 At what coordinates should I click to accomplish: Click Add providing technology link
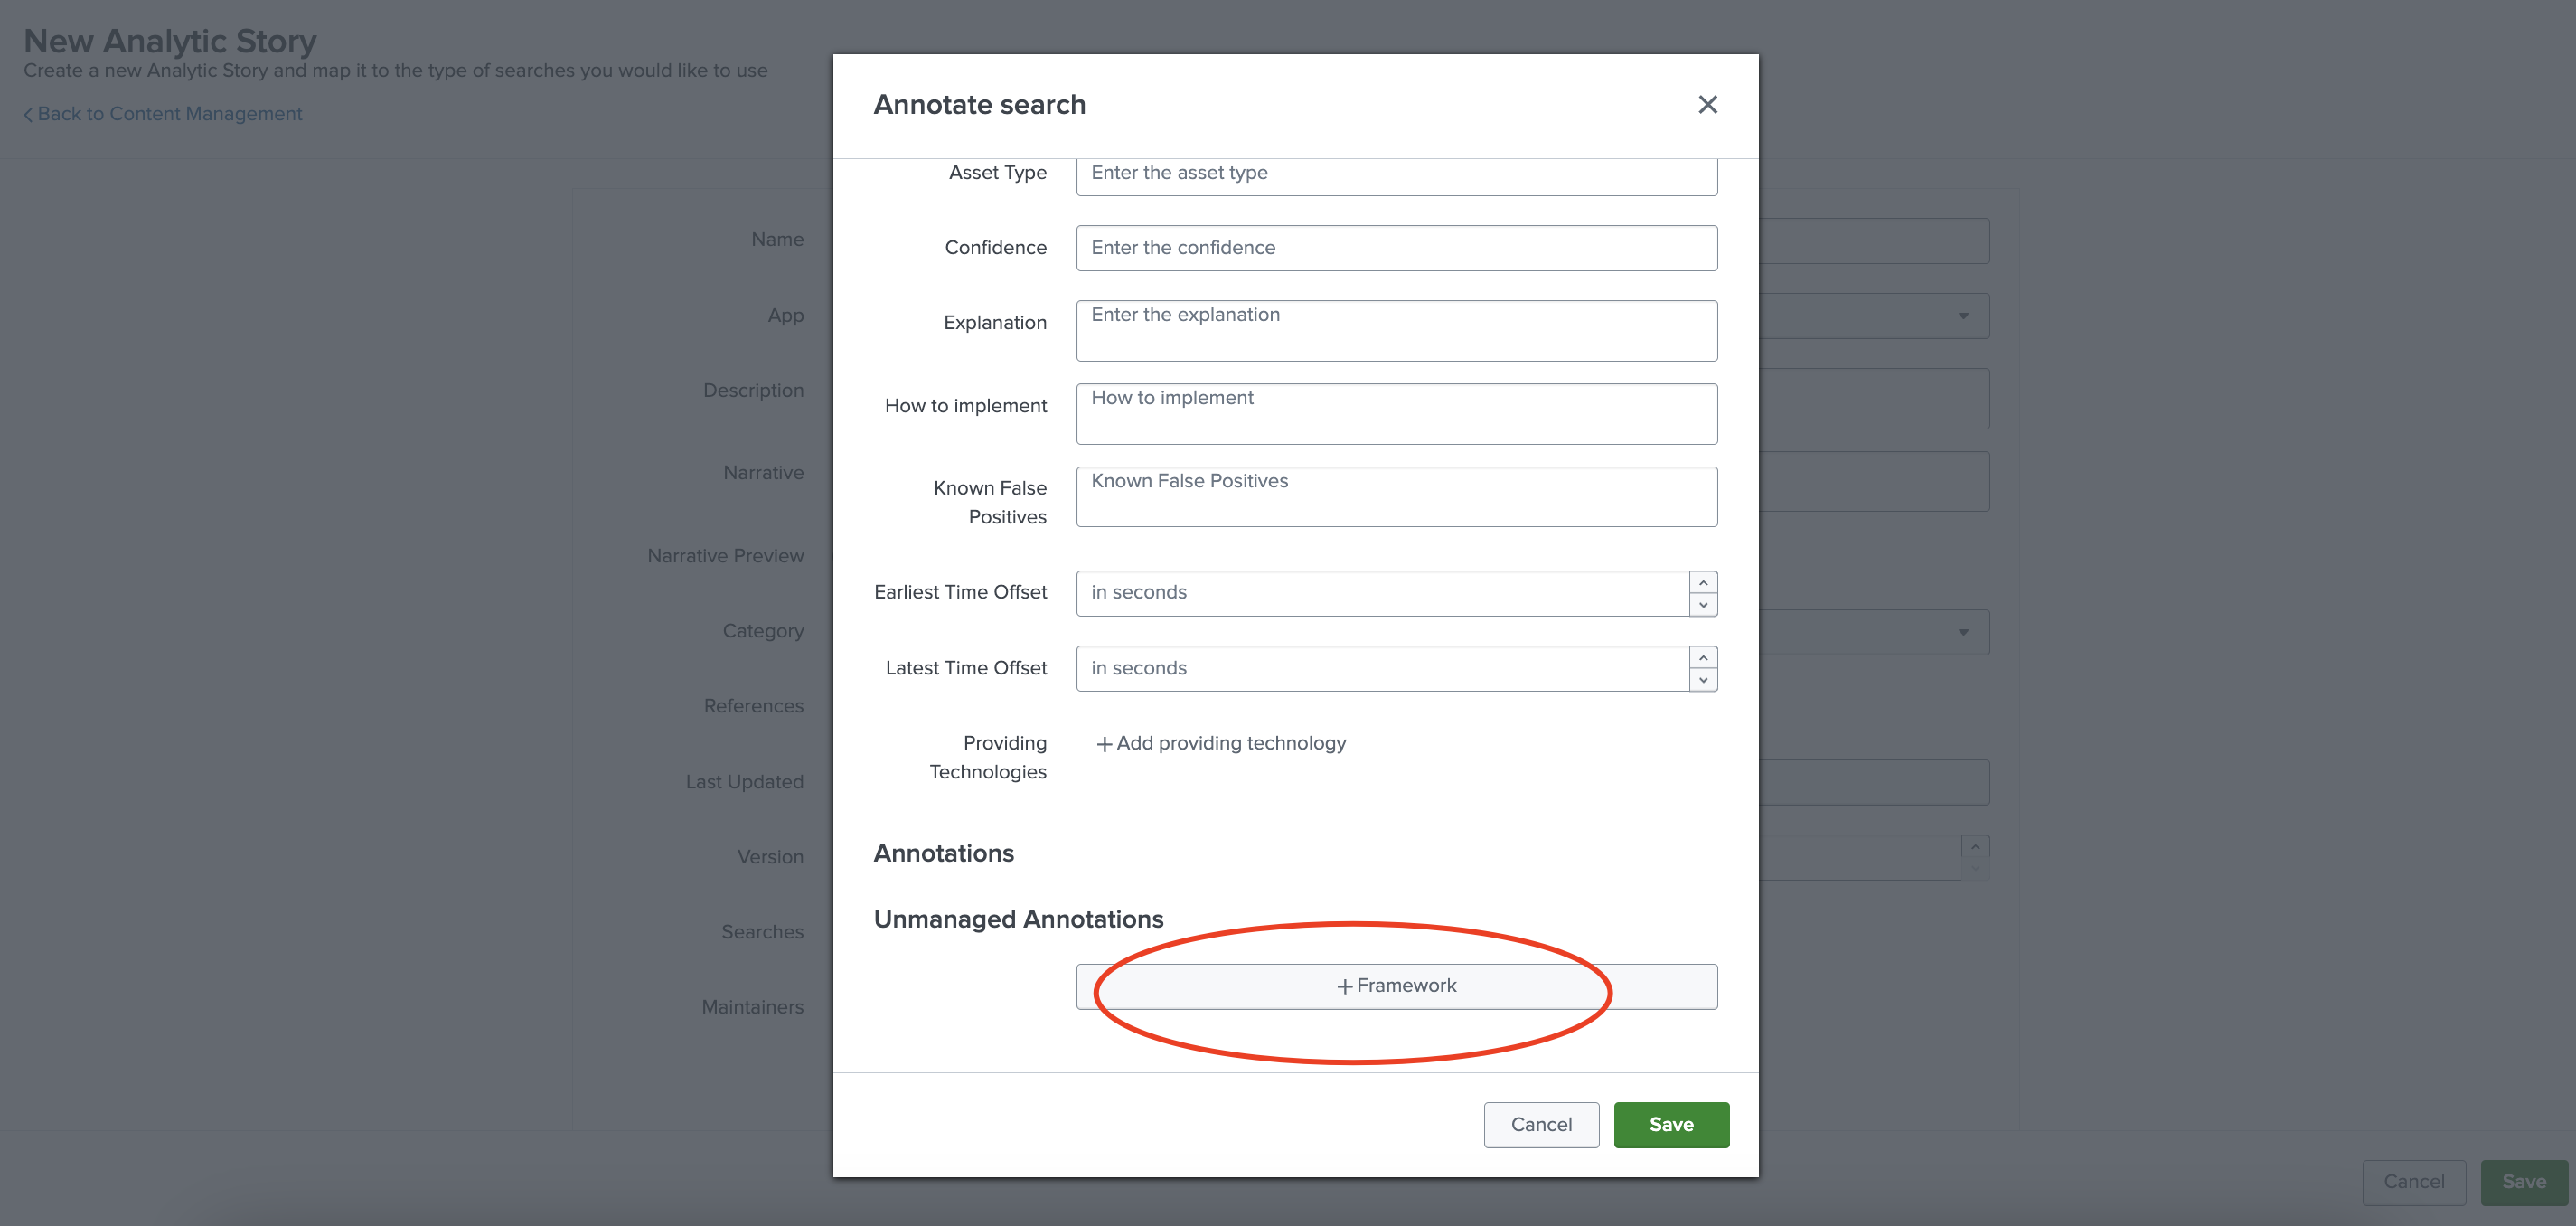[1221, 743]
